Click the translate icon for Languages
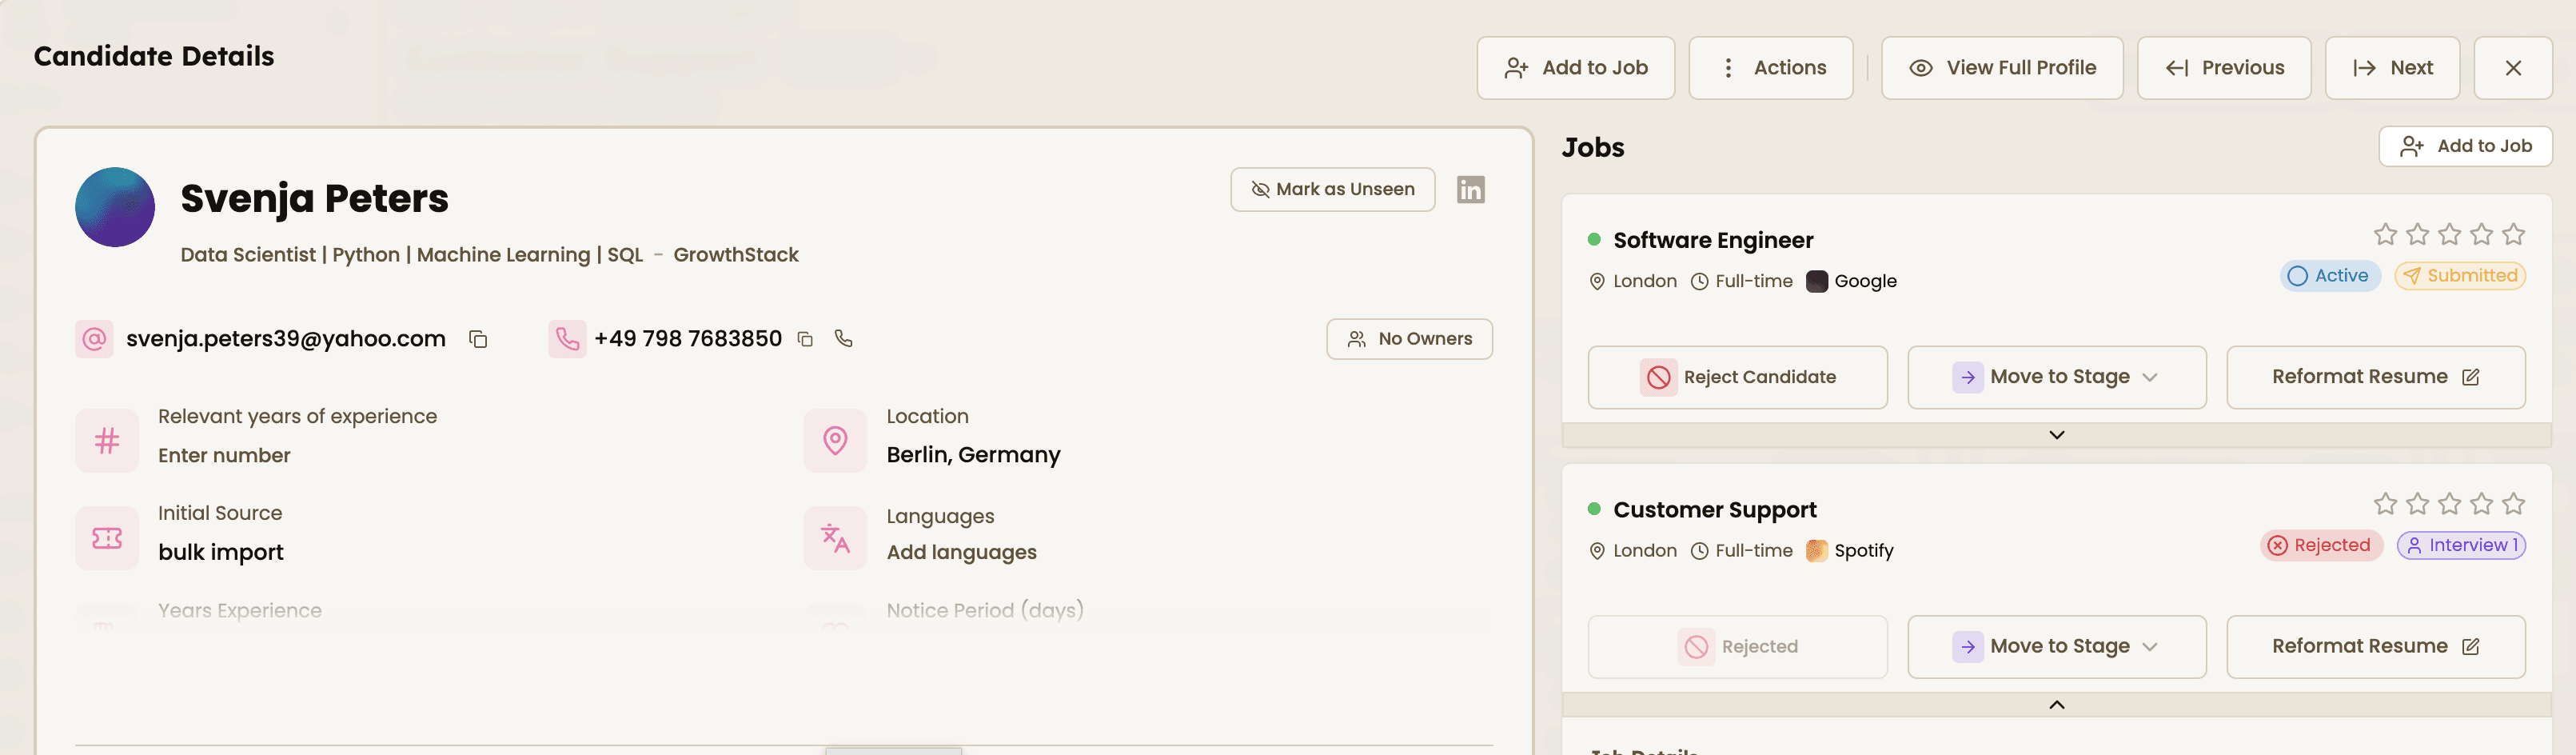This screenshot has height=755, width=2576. (x=835, y=538)
